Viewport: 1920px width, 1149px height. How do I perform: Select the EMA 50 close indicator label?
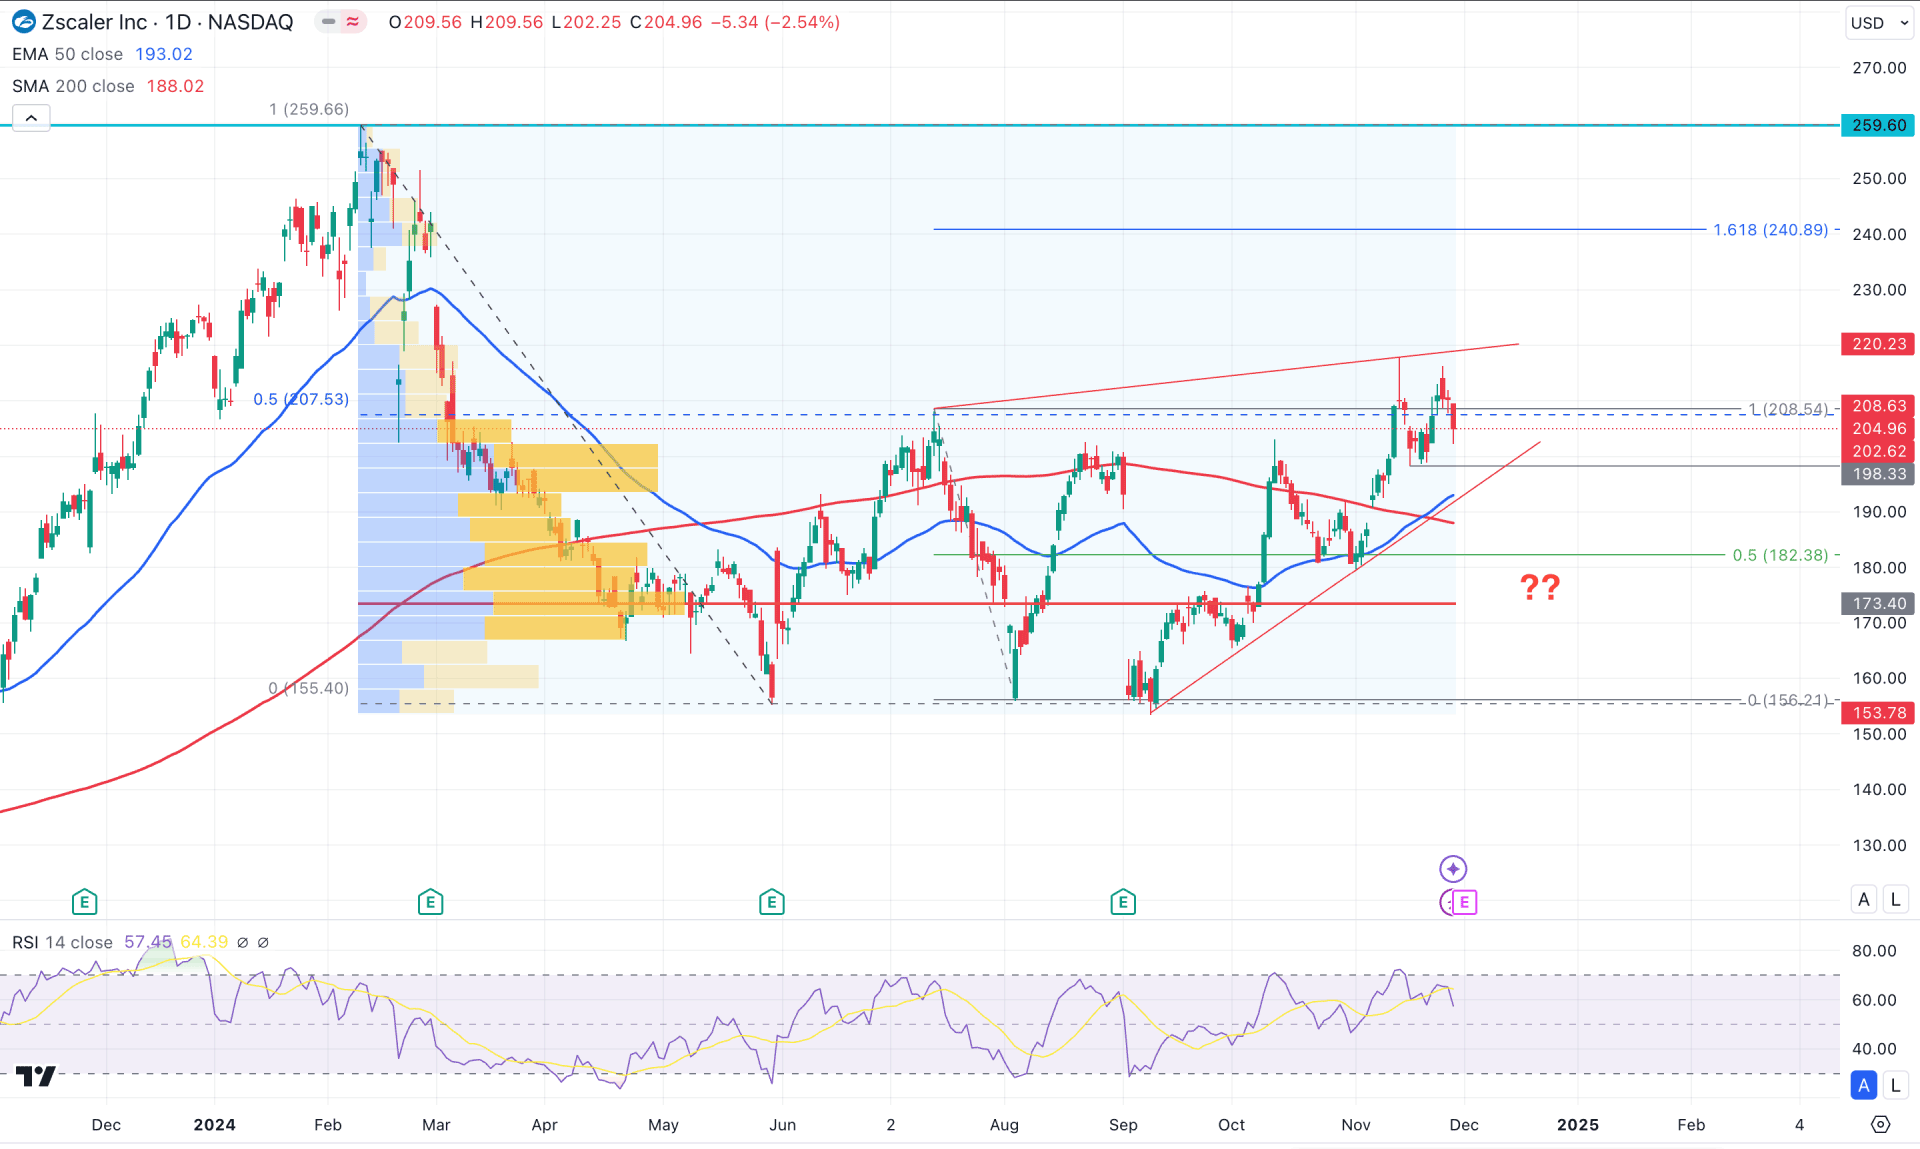(x=67, y=54)
